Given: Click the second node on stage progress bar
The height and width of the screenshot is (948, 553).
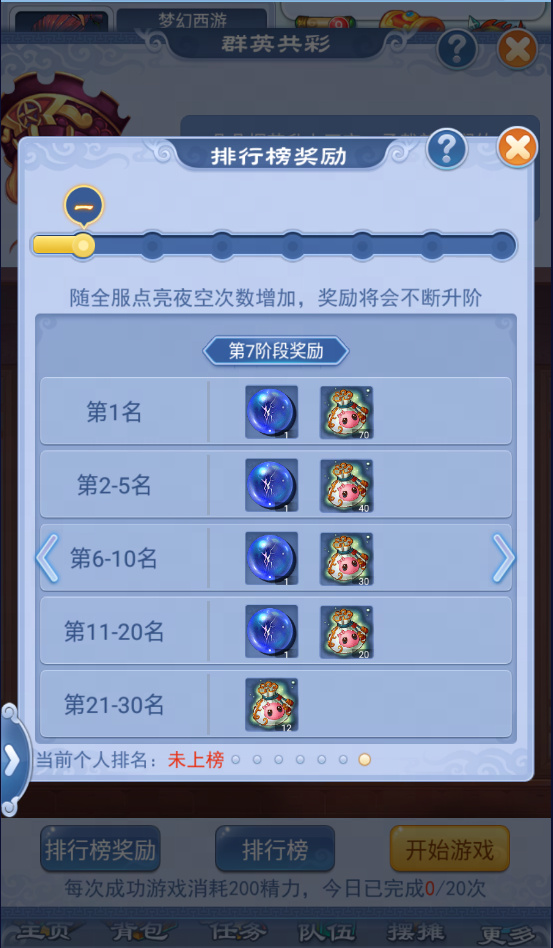Looking at the screenshot, I should (152, 246).
